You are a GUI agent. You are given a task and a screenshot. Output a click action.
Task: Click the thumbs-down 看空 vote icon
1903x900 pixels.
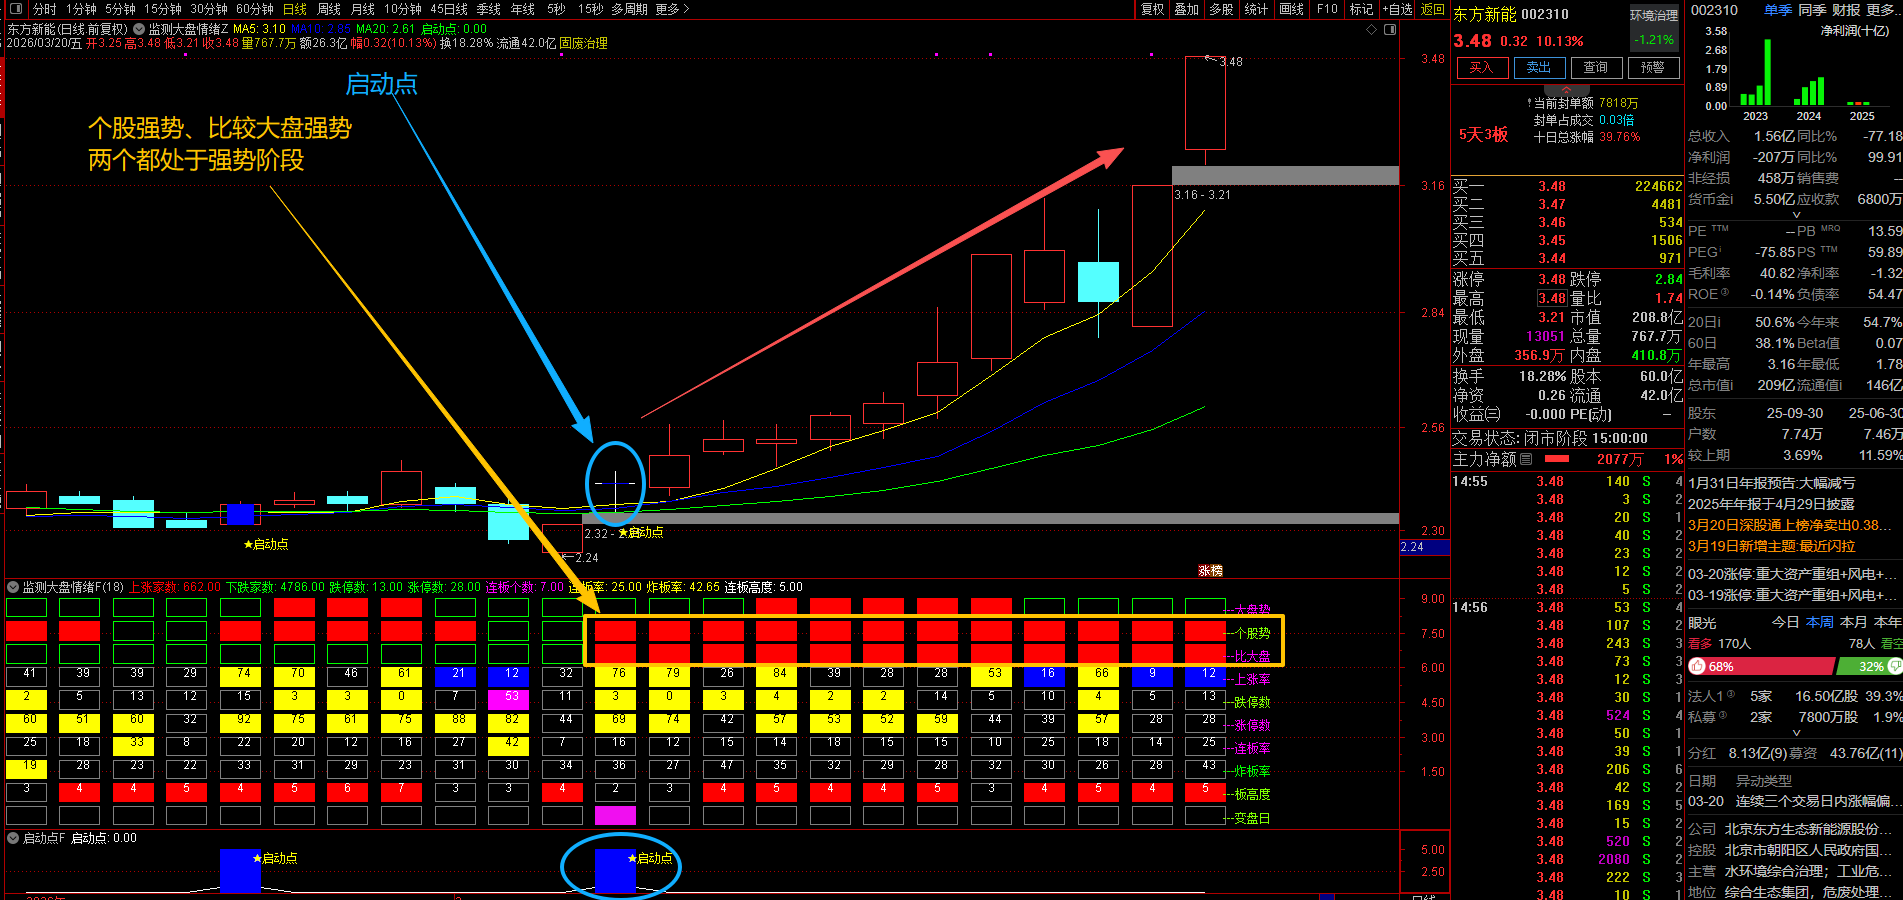click(x=1895, y=666)
